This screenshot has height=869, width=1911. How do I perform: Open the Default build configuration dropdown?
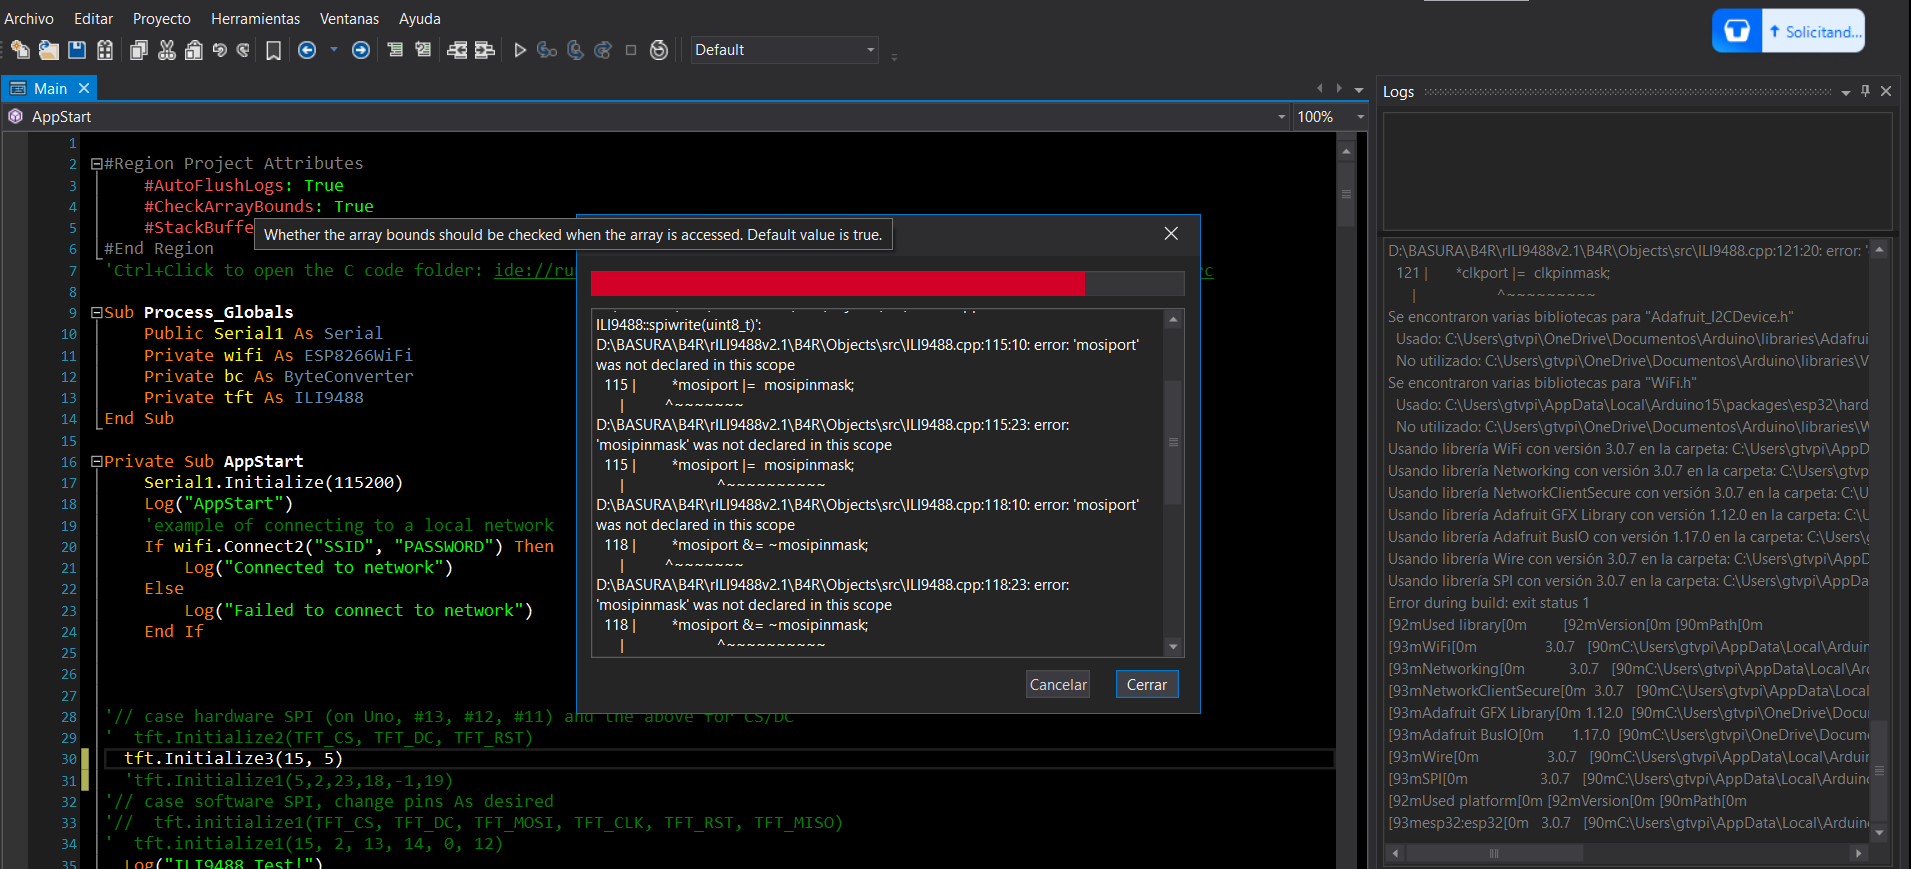(x=785, y=50)
